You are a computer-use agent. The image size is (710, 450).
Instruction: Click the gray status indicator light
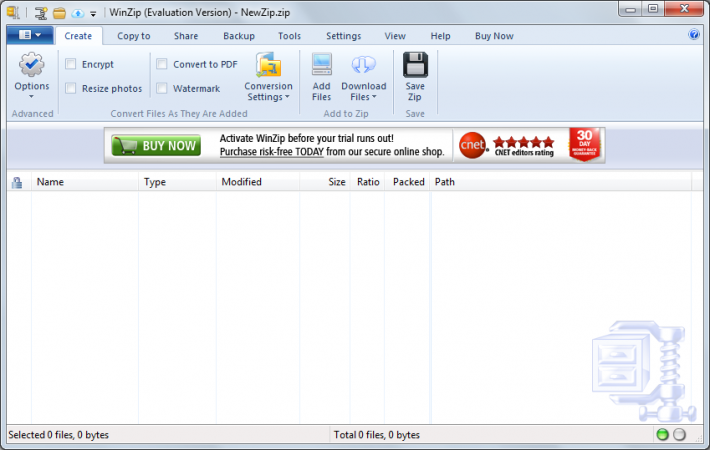click(679, 435)
